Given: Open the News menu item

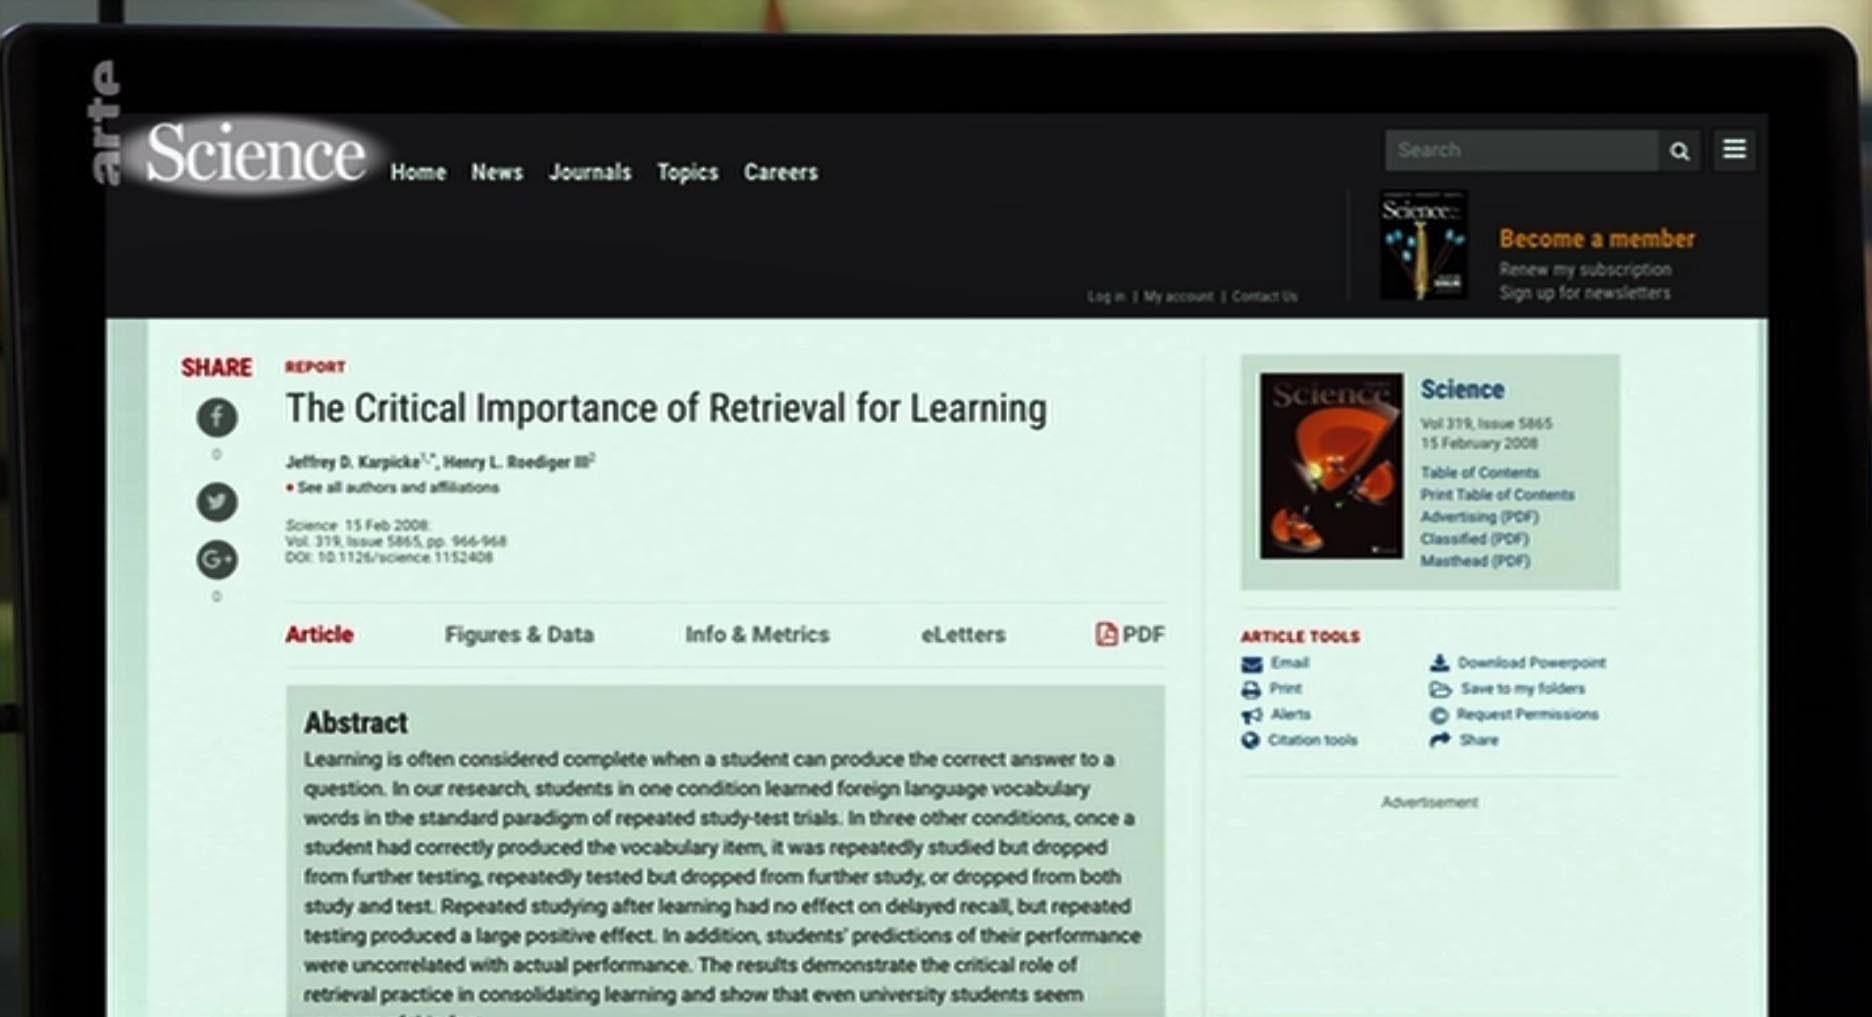Looking at the screenshot, I should point(497,172).
